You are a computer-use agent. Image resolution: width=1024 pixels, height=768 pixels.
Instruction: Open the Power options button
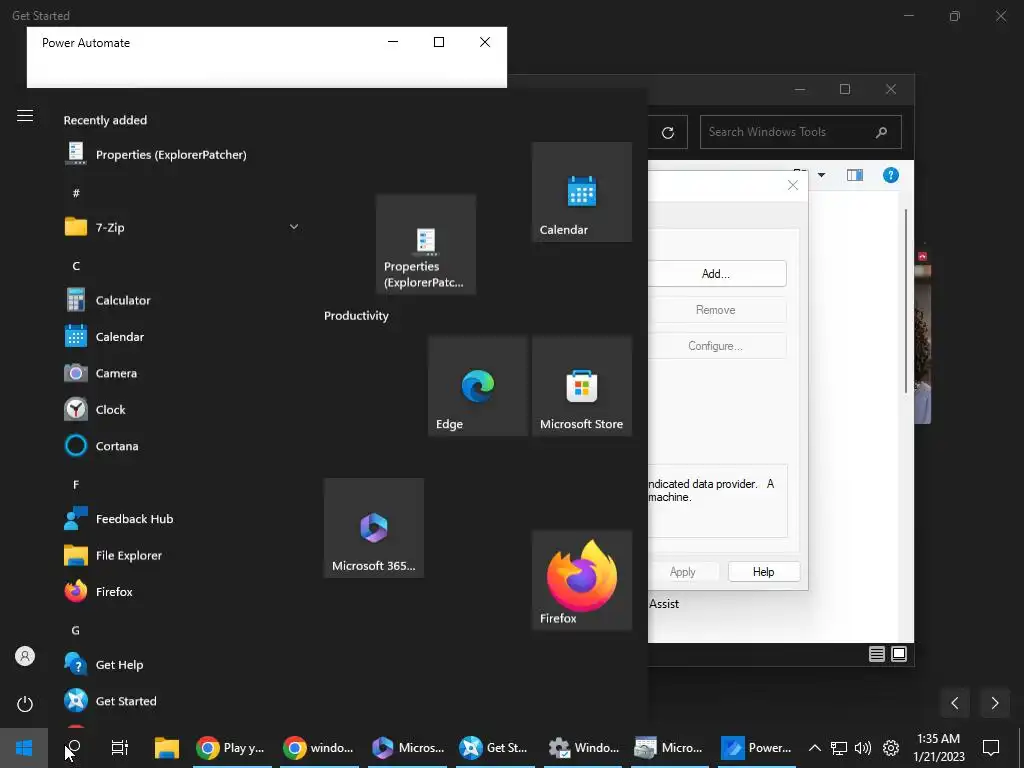coord(25,704)
